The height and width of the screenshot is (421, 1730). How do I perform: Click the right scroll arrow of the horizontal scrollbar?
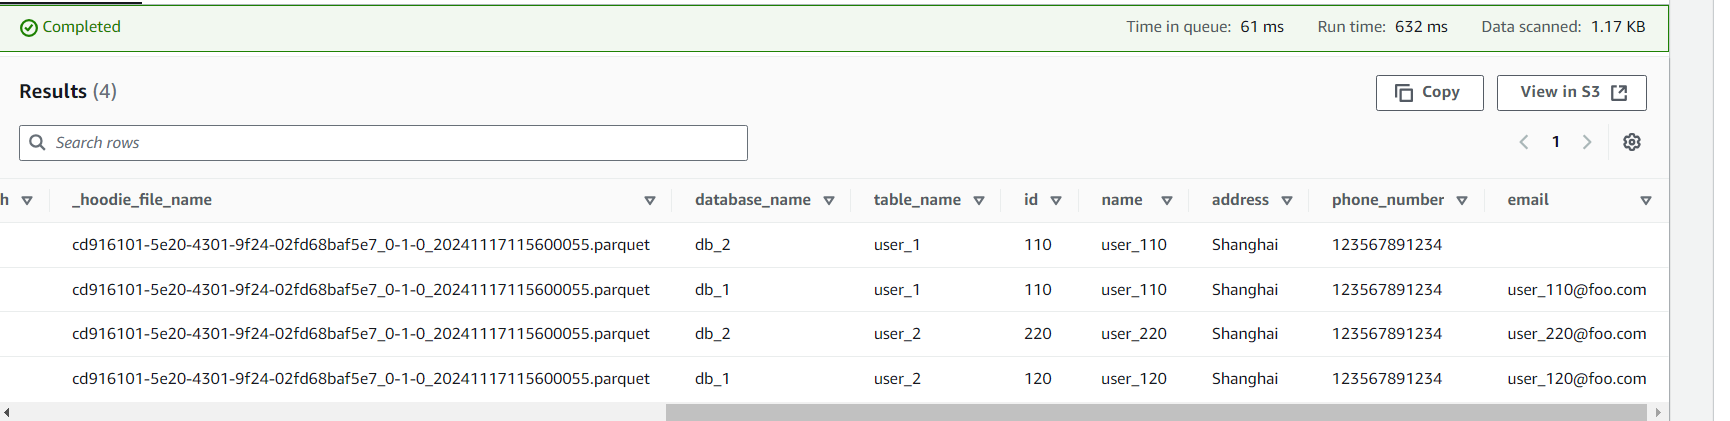click(1658, 412)
